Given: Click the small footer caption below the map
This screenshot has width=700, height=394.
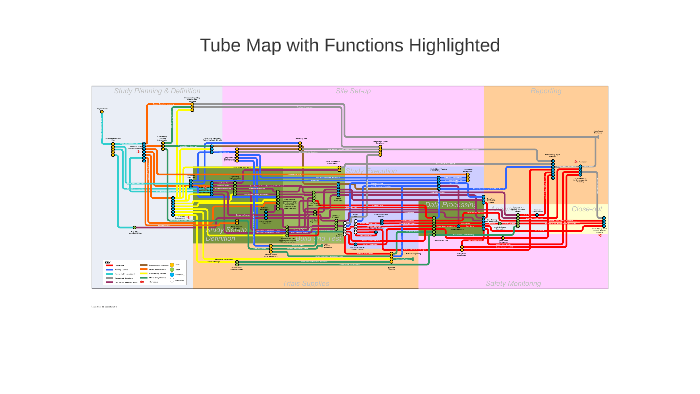Looking at the screenshot, I should click(x=104, y=307).
